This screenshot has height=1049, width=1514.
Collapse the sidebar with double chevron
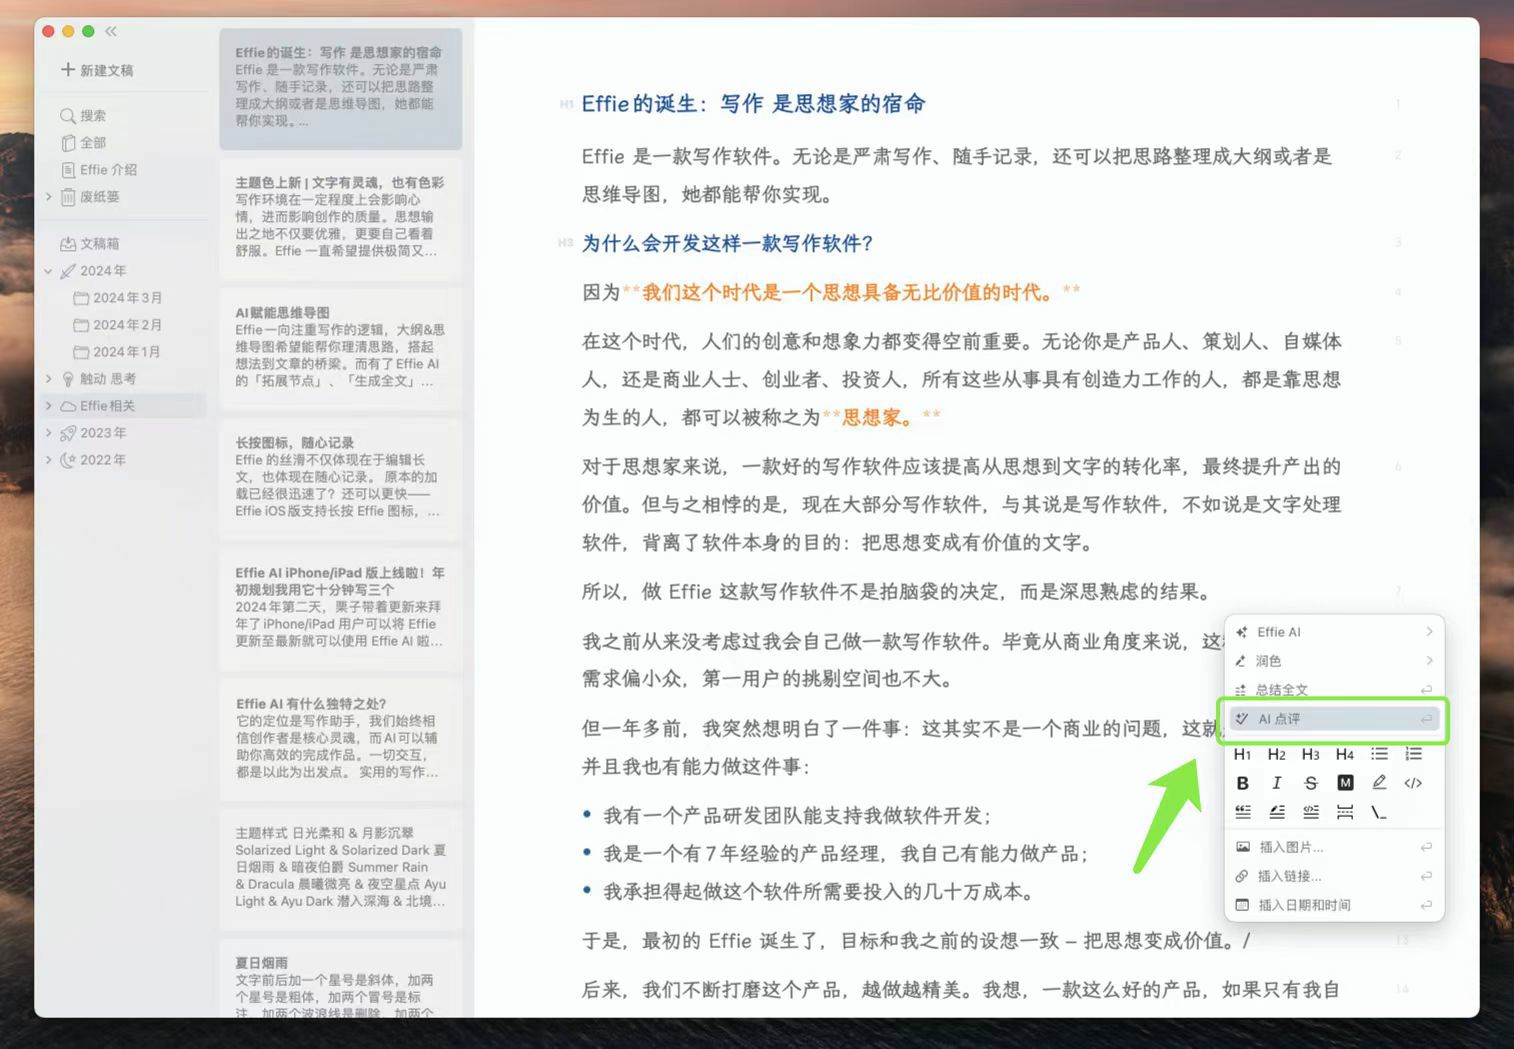pyautogui.click(x=111, y=31)
